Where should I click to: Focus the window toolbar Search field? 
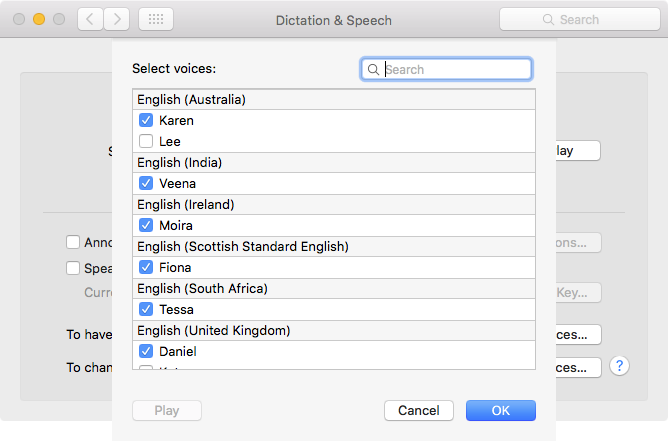[x=579, y=20]
